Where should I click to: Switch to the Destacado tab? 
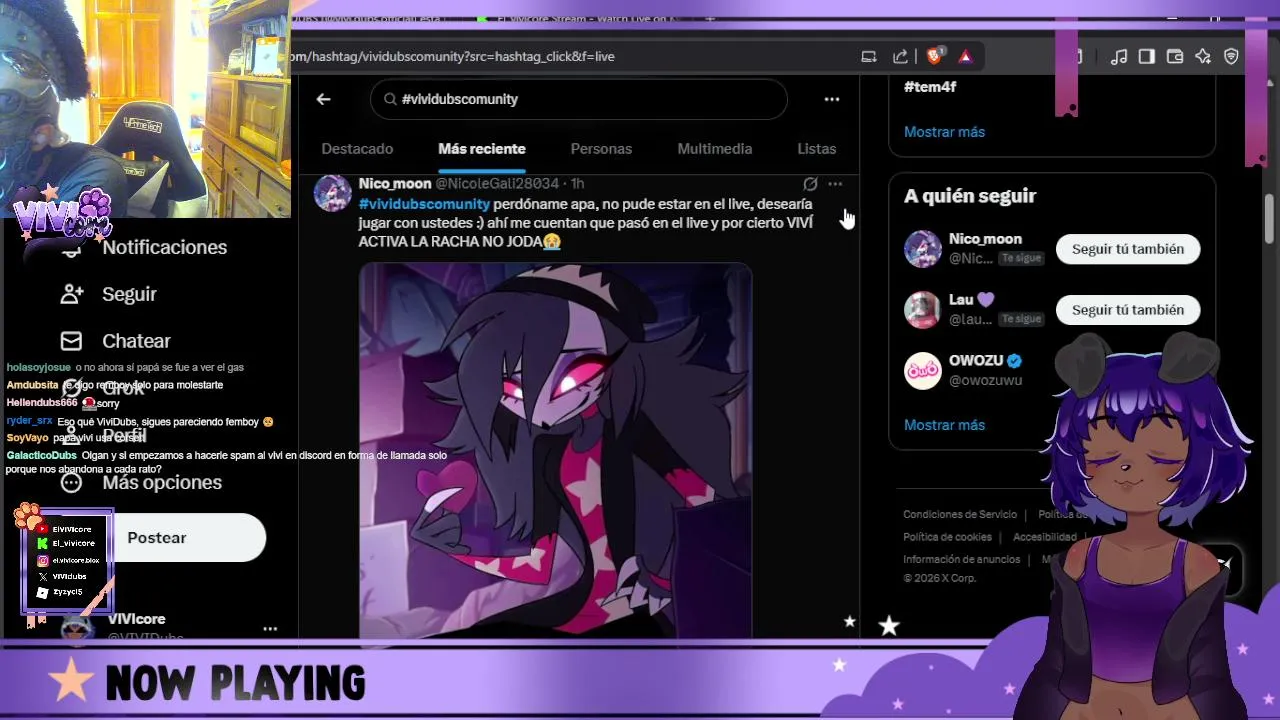[x=357, y=148]
